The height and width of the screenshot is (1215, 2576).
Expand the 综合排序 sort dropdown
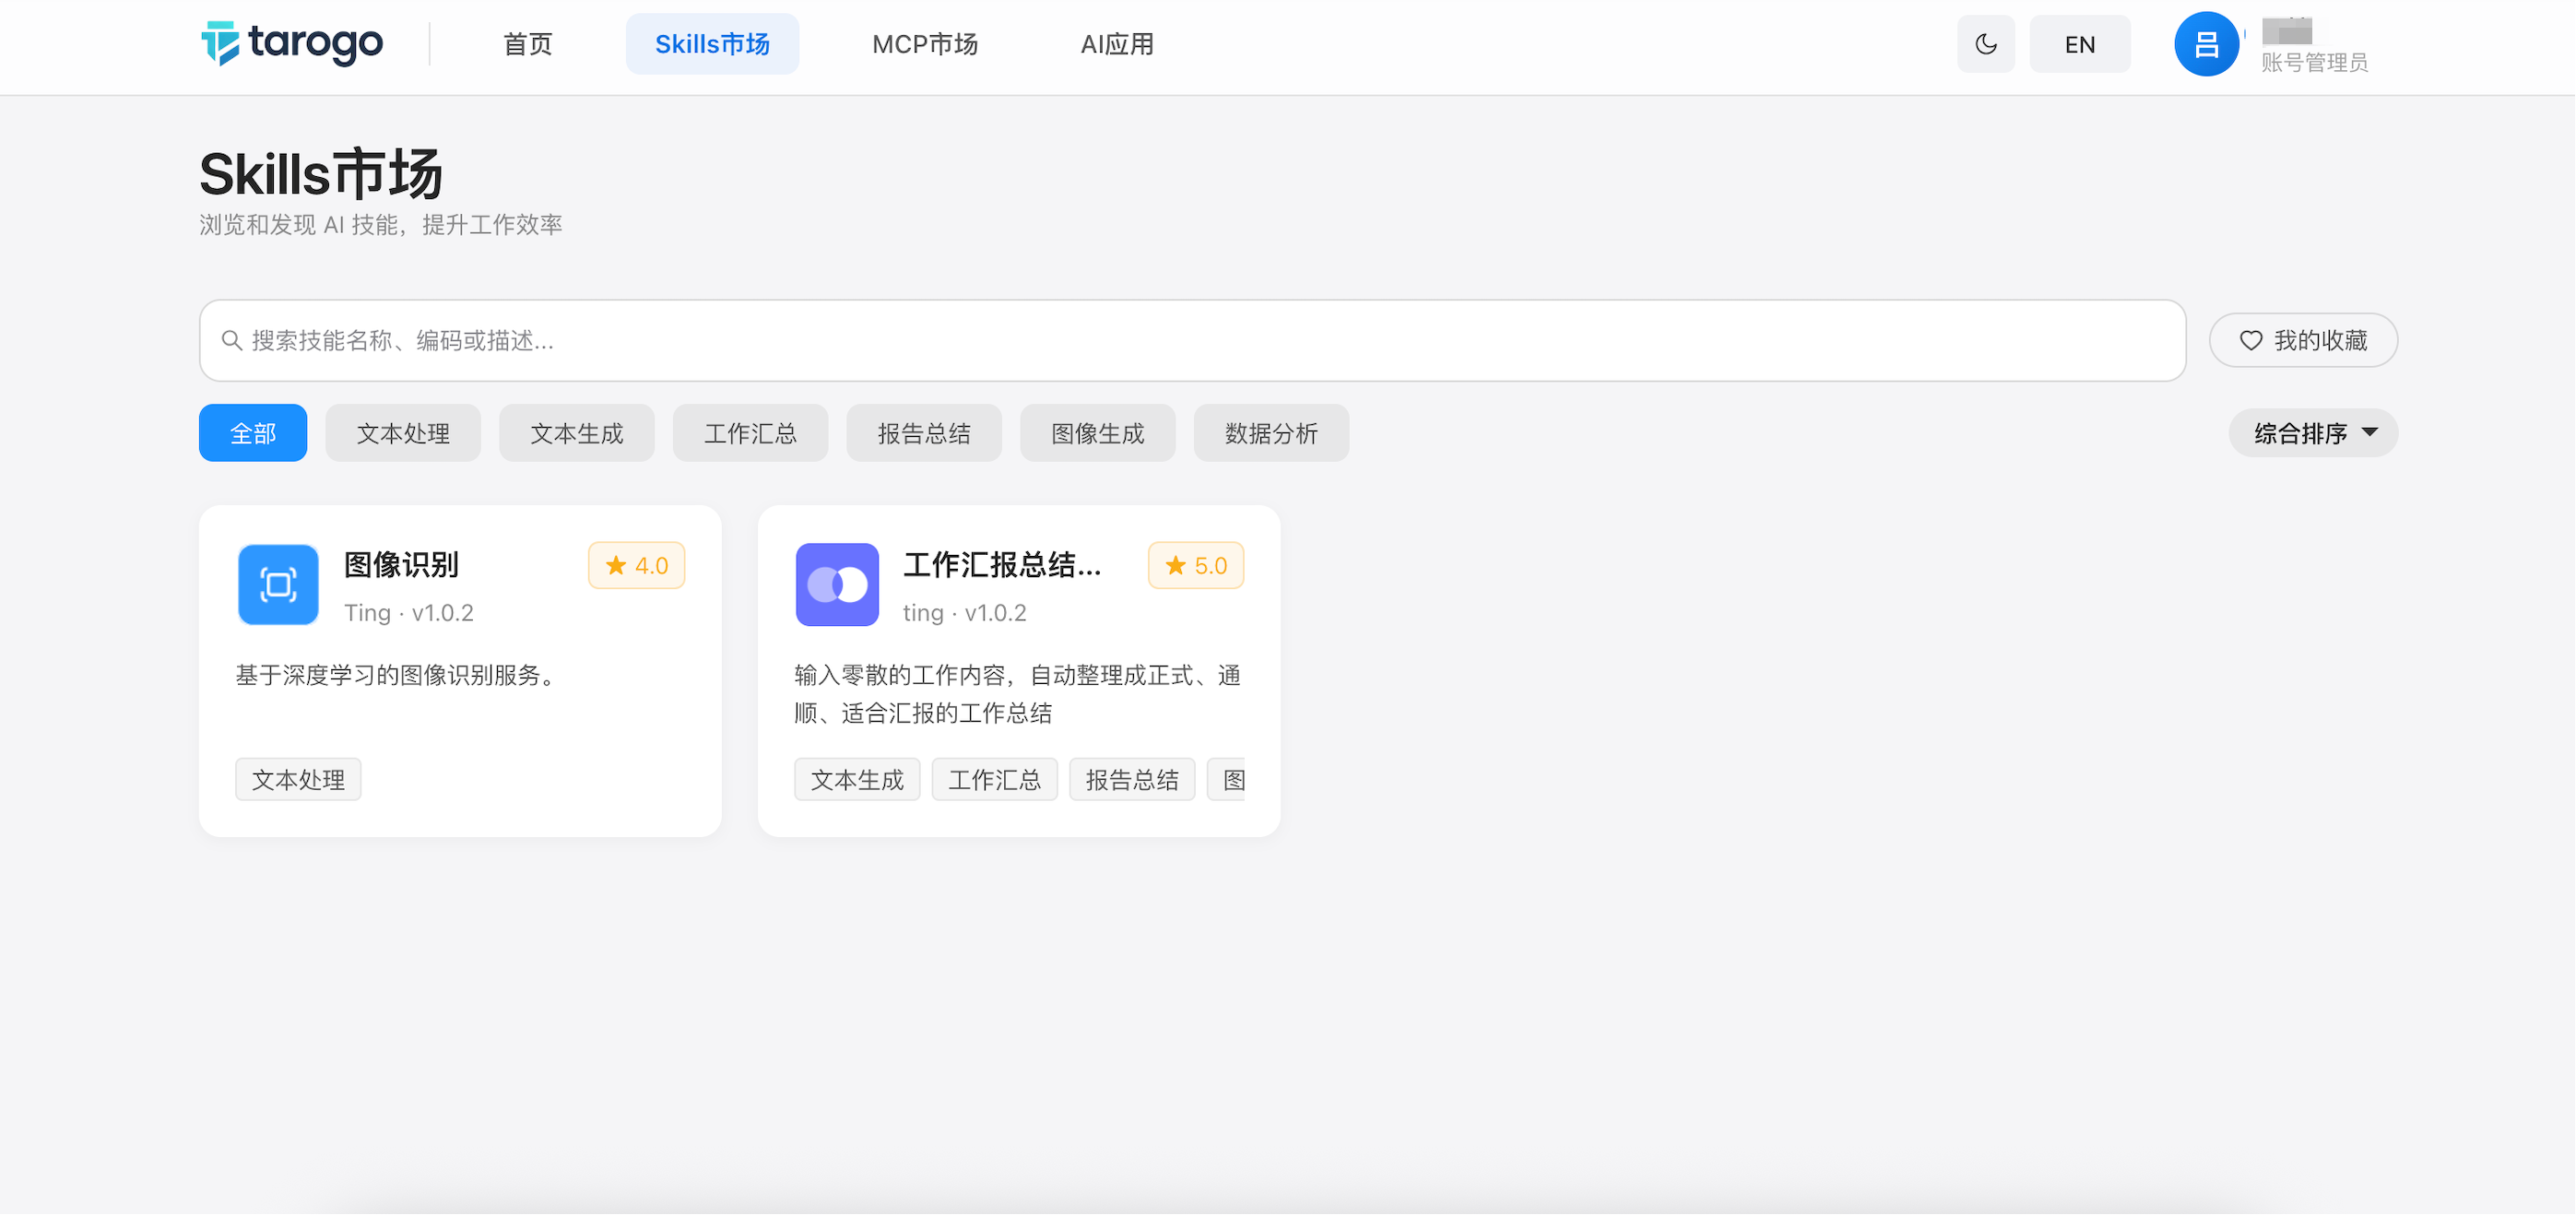(x=2313, y=433)
